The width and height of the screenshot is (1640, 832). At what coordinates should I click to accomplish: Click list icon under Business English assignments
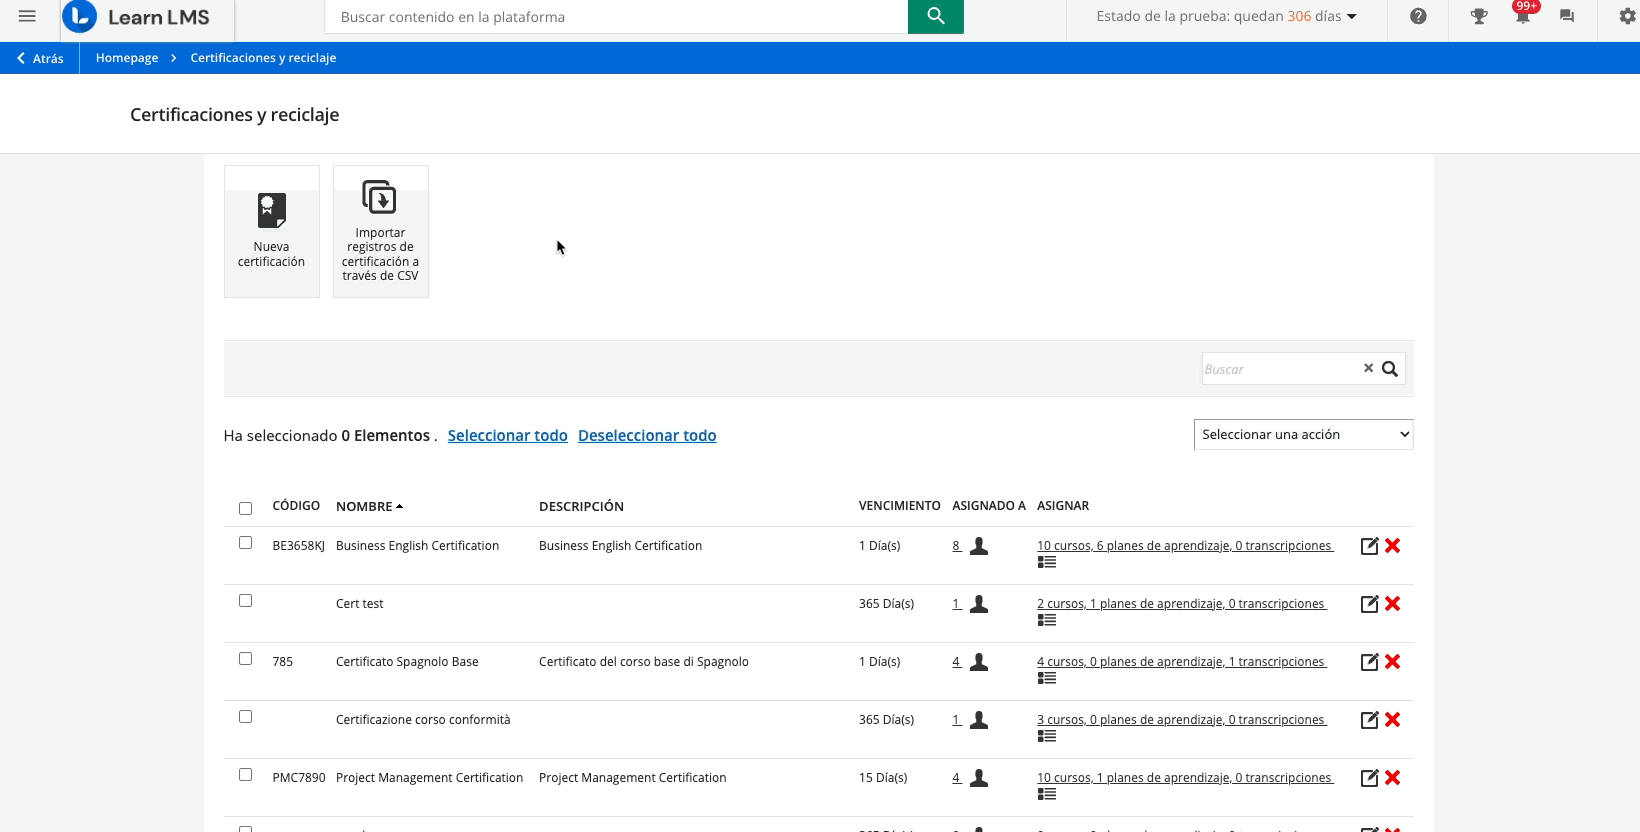[x=1047, y=562]
